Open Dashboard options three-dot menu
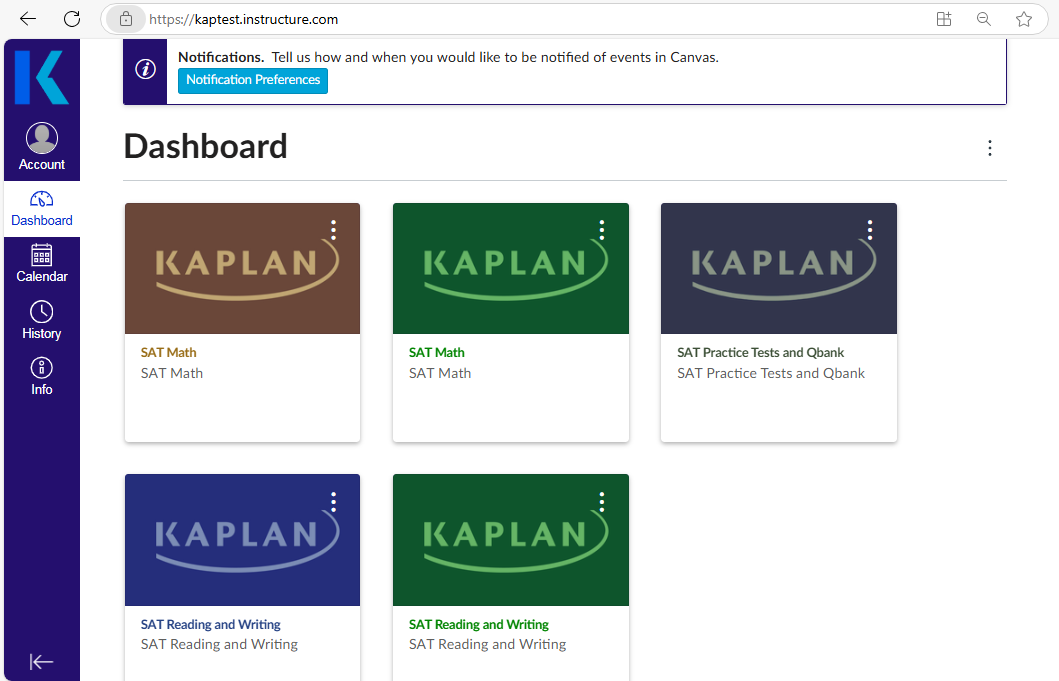 pyautogui.click(x=989, y=148)
